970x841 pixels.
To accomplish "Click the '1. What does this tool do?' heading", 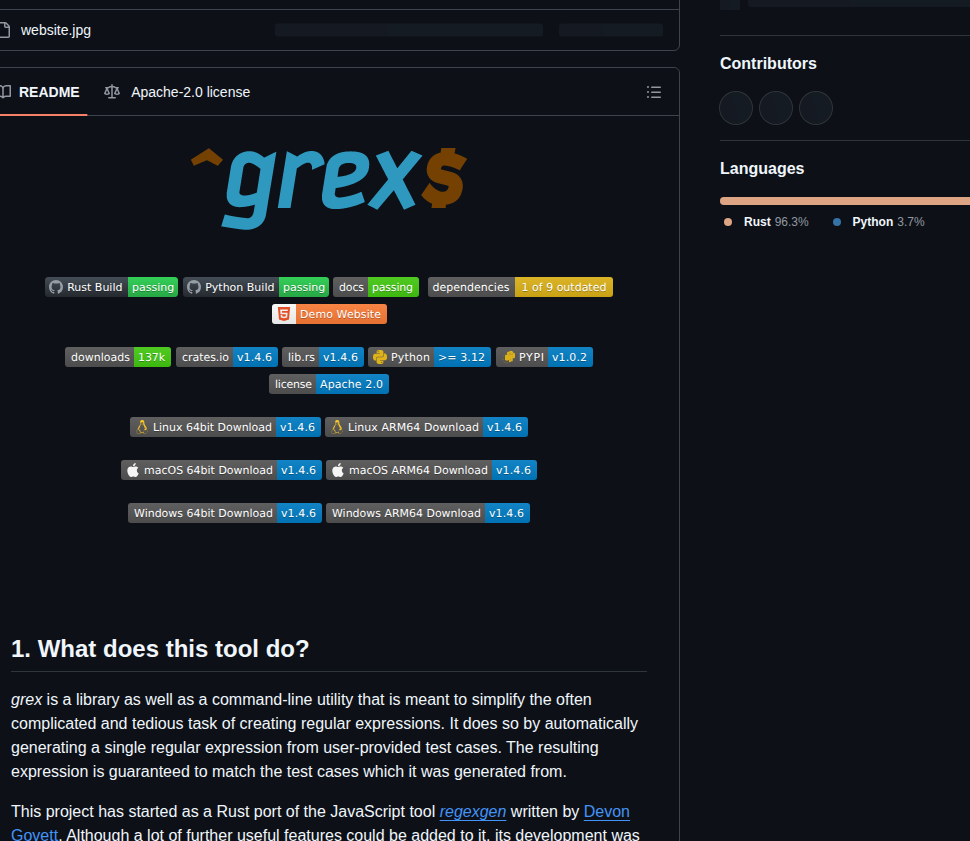I will [160, 649].
